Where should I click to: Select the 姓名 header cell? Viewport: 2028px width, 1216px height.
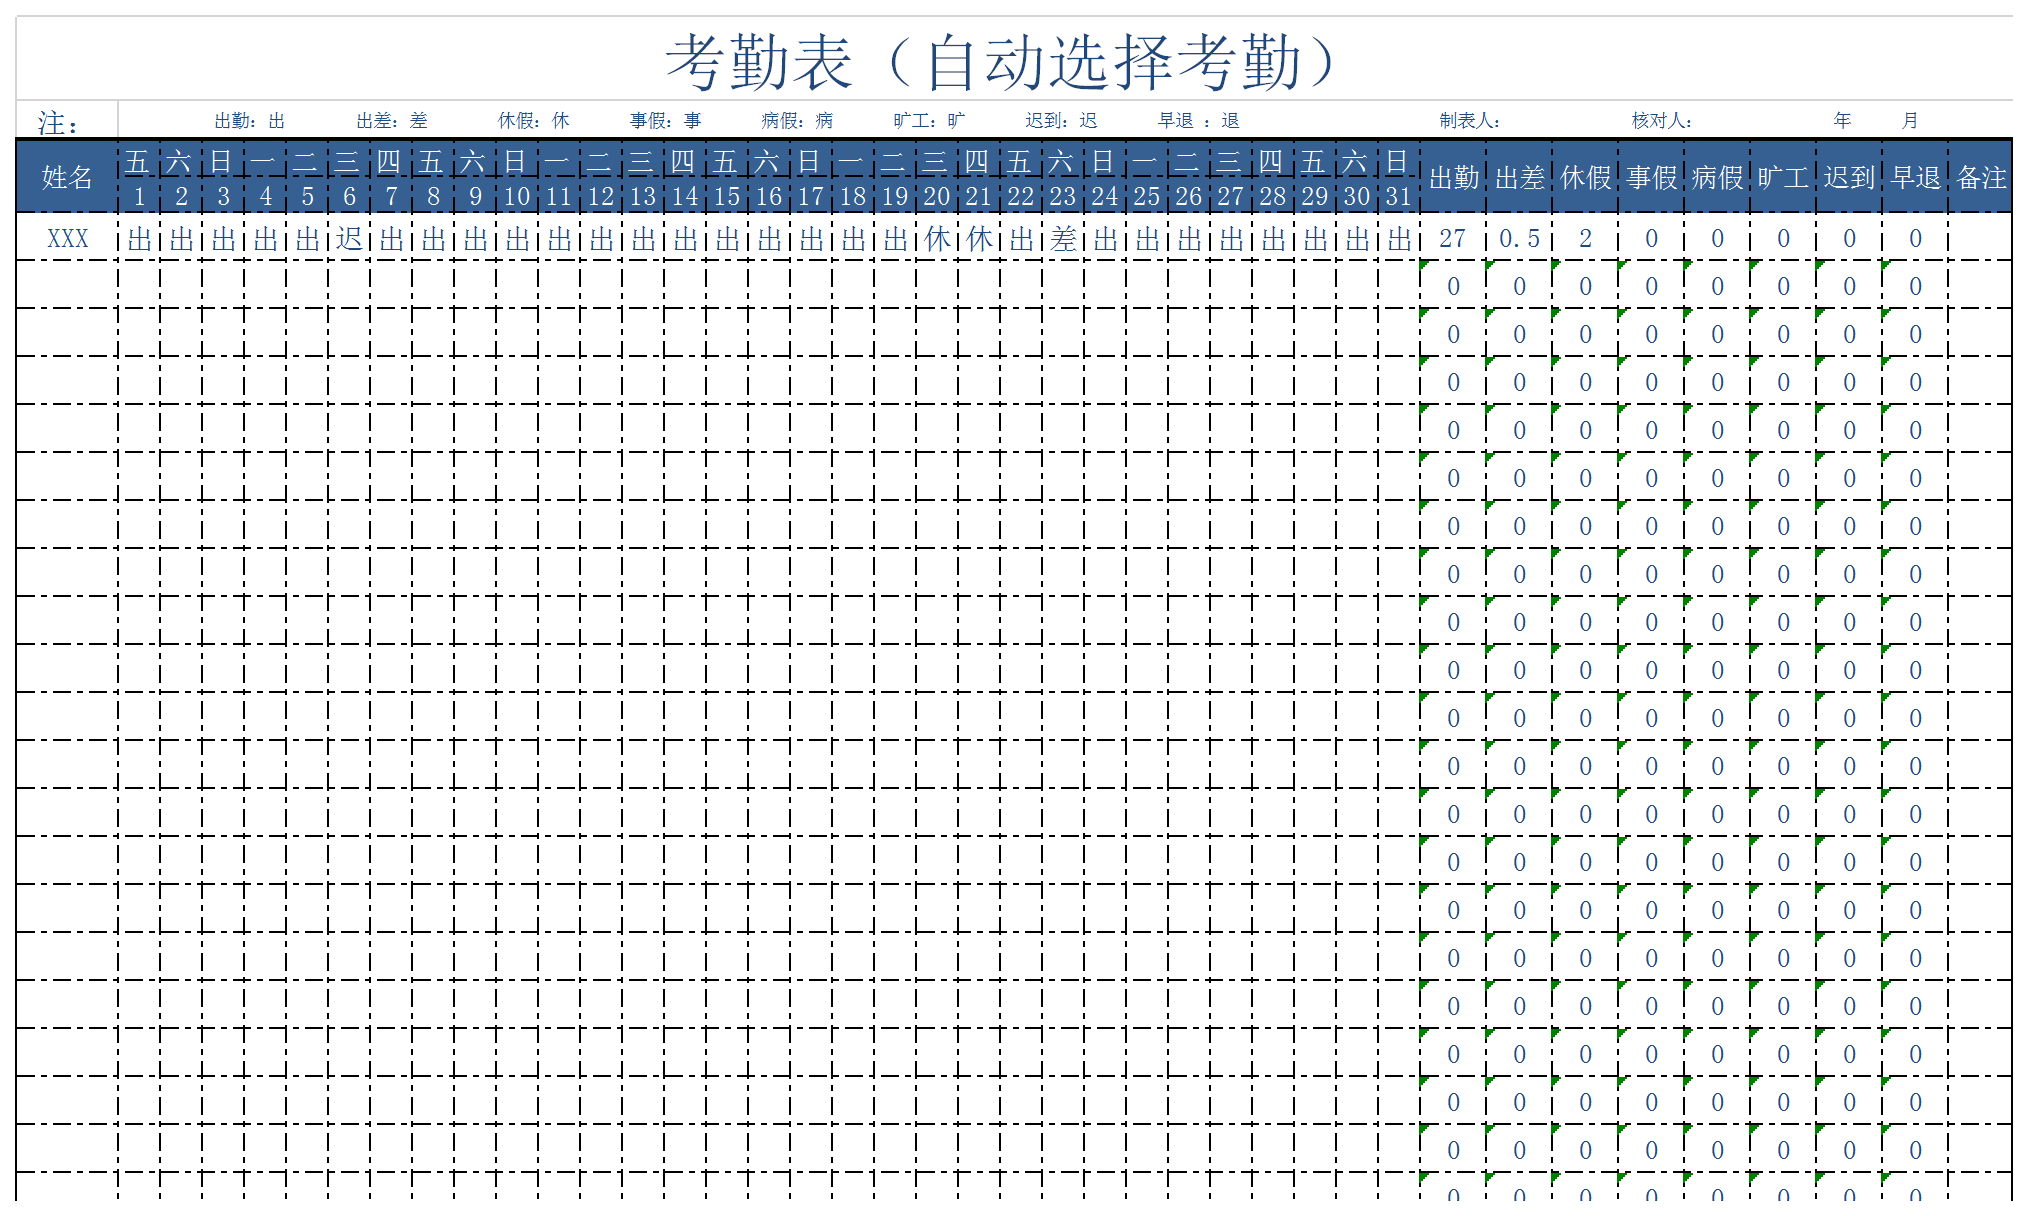pyautogui.click(x=67, y=178)
